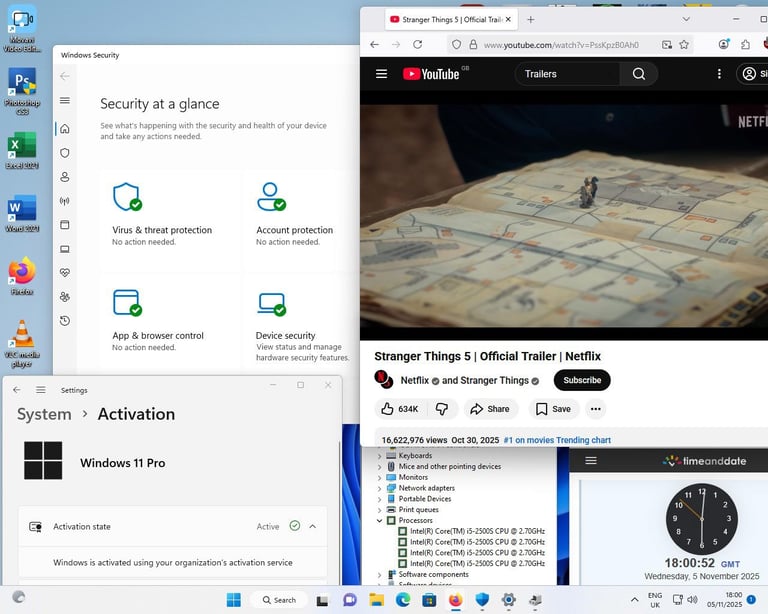Image resolution: width=768 pixels, height=614 pixels.
Task: Open Microsoft Edge from taskbar
Action: click(x=403, y=600)
